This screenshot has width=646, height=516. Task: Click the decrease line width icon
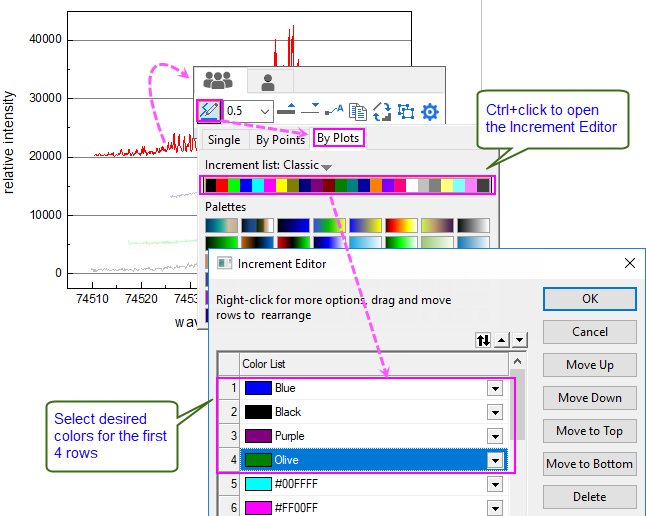click(310, 111)
